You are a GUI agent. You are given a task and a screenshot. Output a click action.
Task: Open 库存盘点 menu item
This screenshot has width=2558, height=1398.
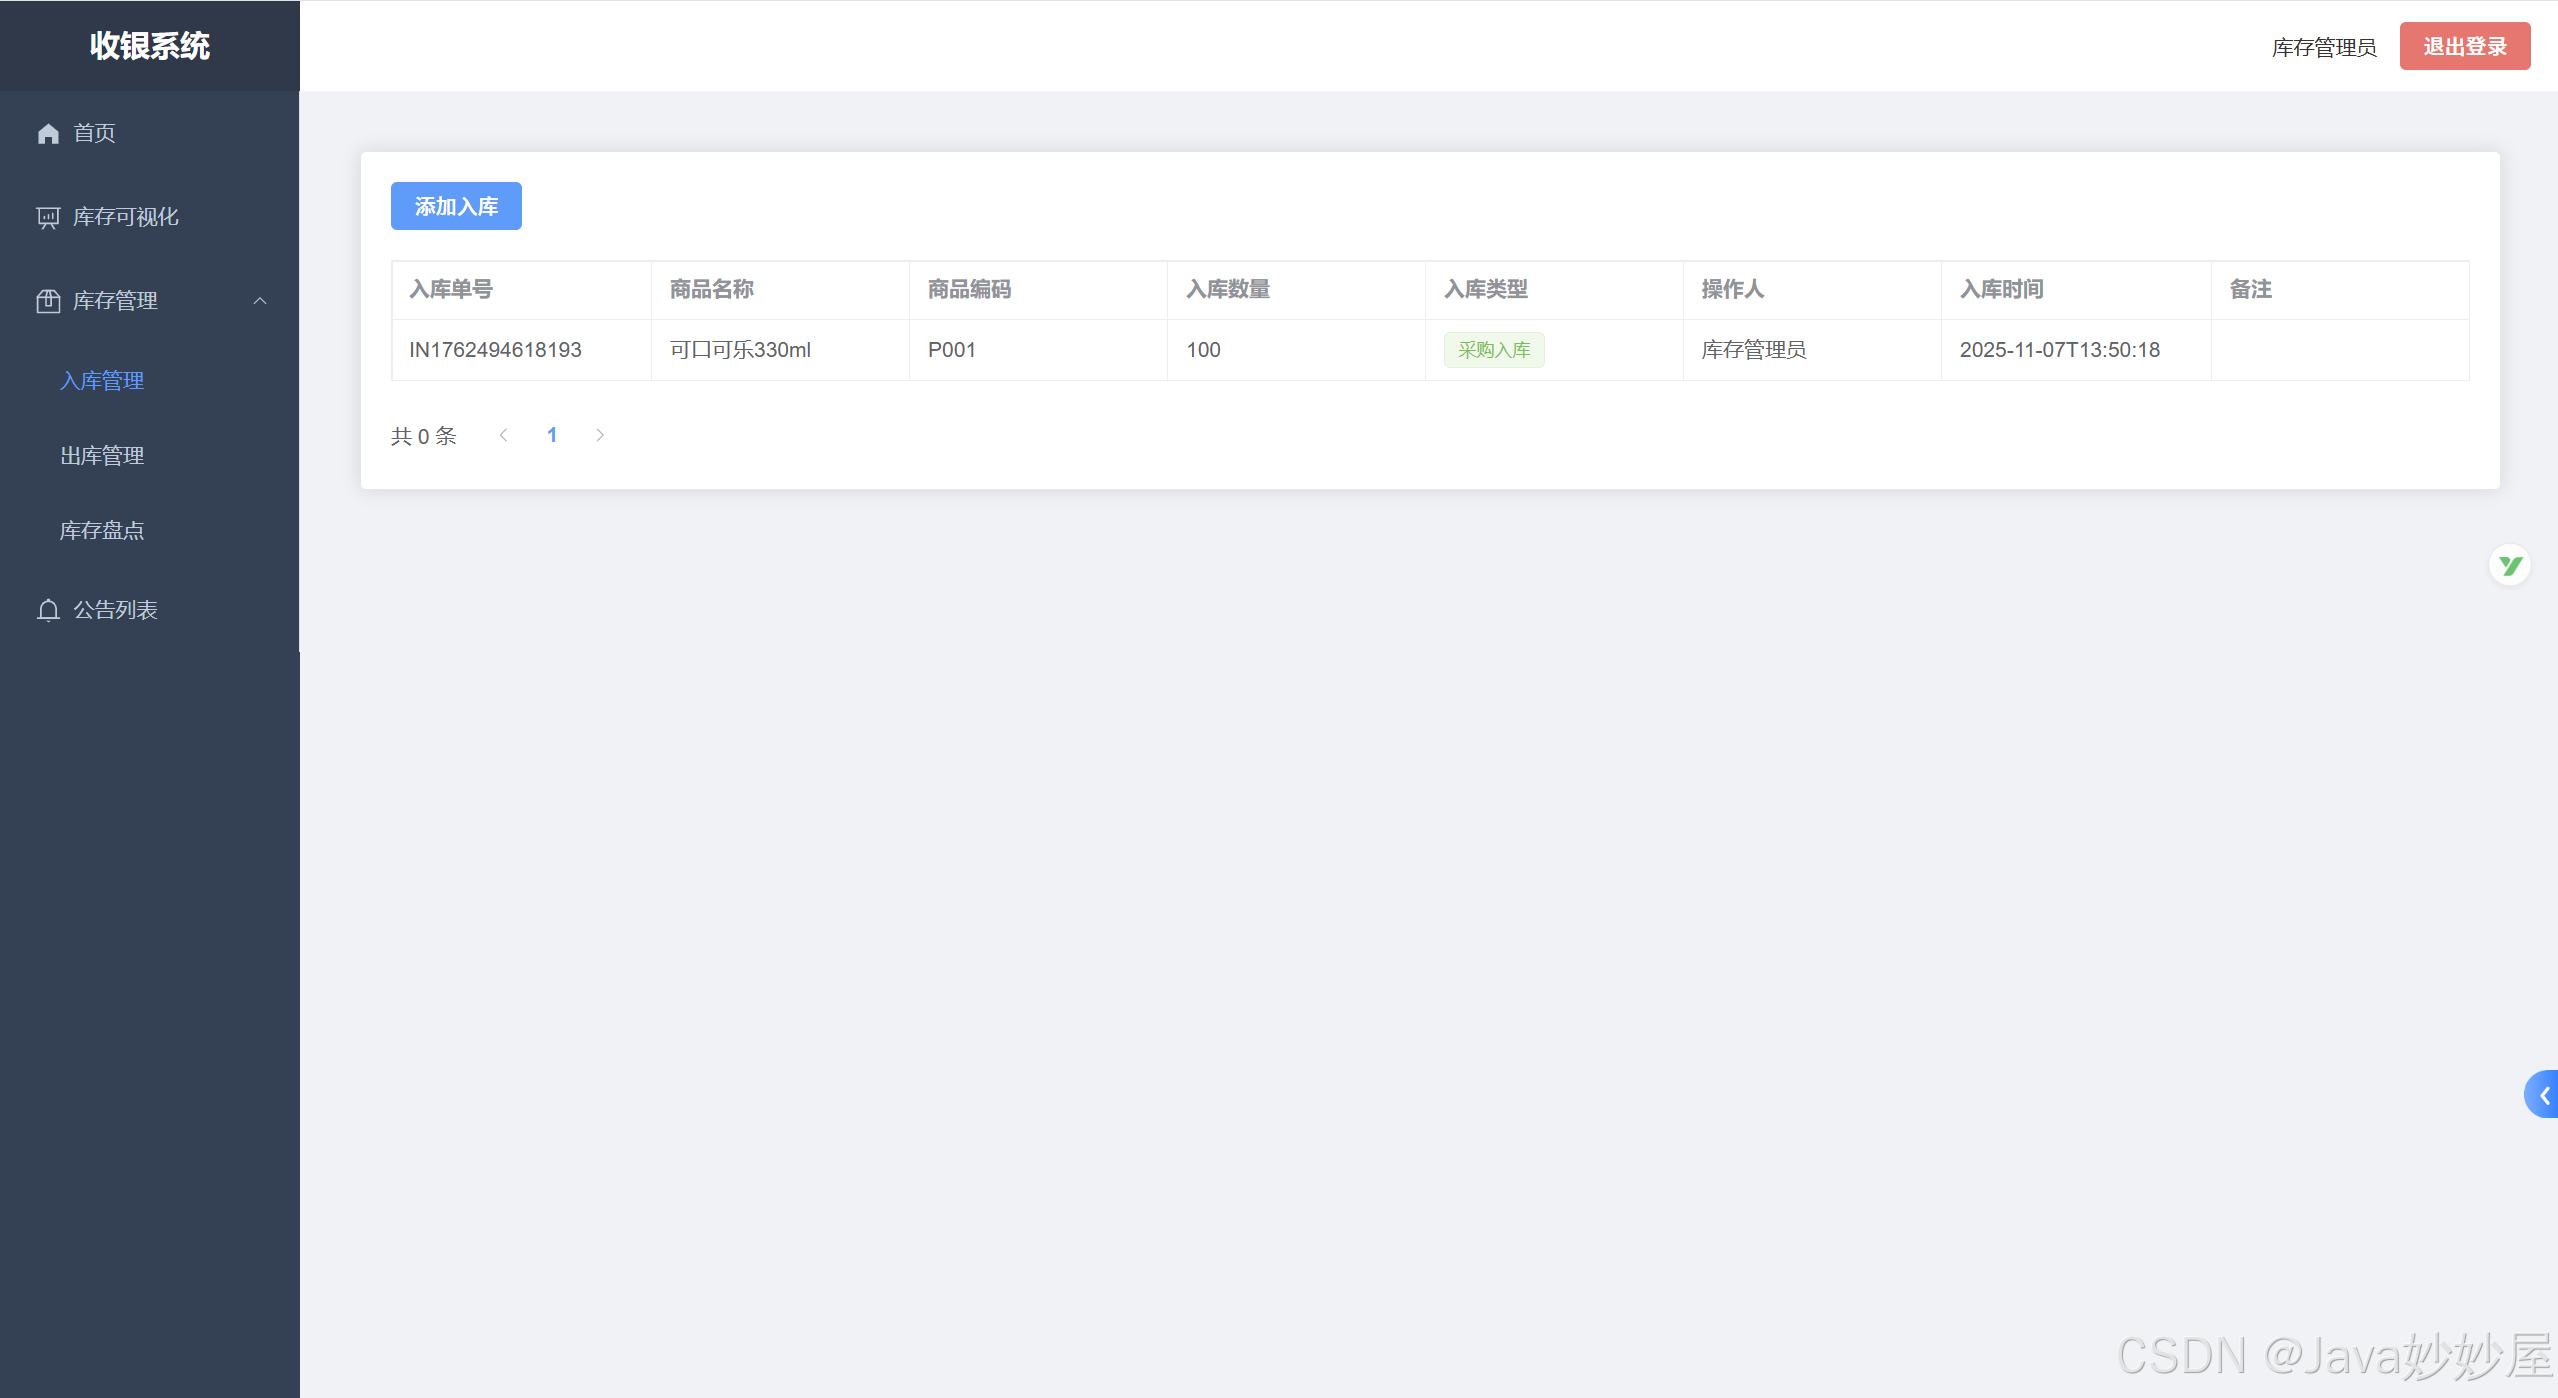click(102, 531)
